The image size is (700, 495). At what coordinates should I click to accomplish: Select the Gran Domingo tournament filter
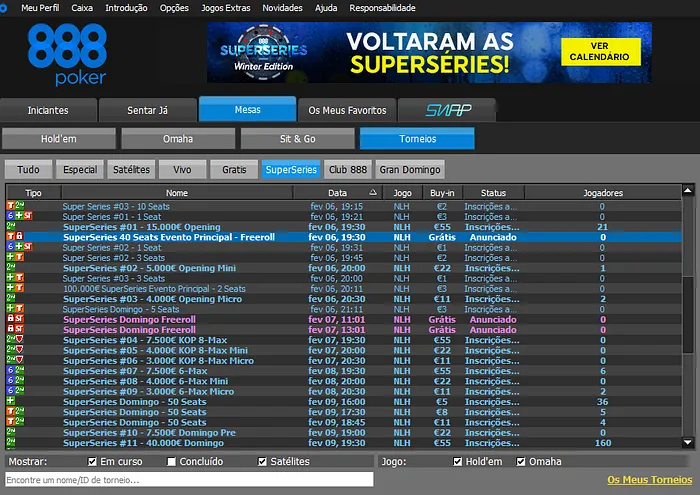coord(410,170)
